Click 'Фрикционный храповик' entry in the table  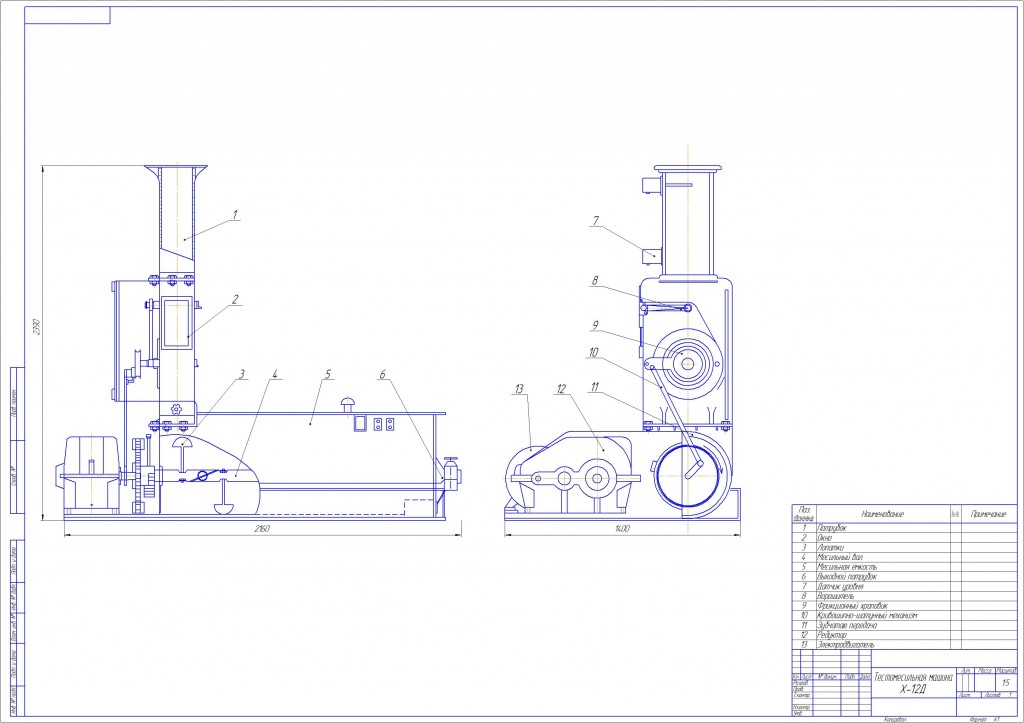[x=853, y=606]
